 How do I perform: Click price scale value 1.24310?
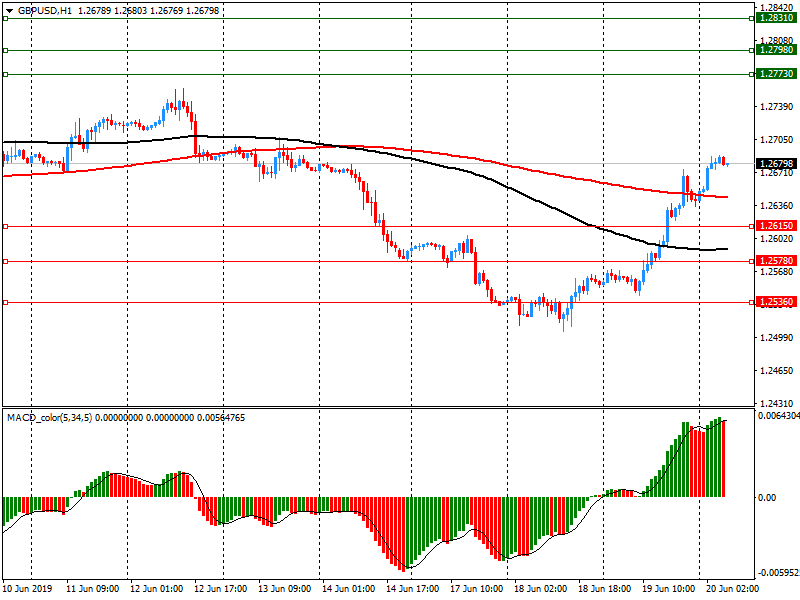tap(777, 404)
